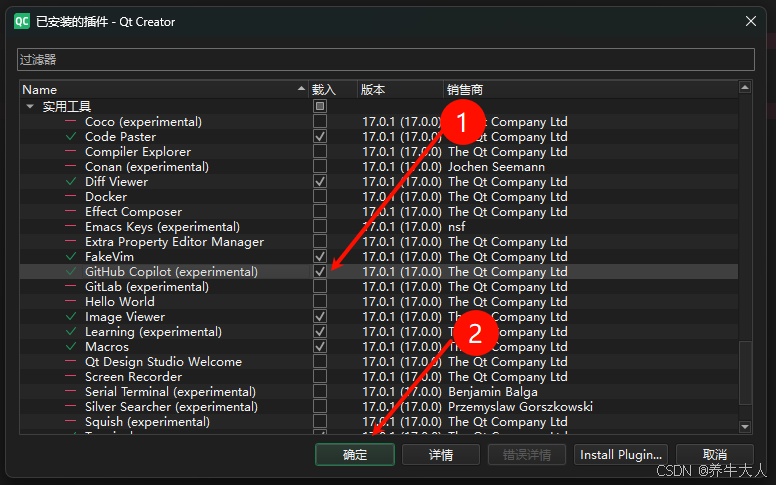This screenshot has height=485, width=776.
Task: Toggle the GitHub Copilot (experimental) checkbox
Action: pyautogui.click(x=320, y=272)
